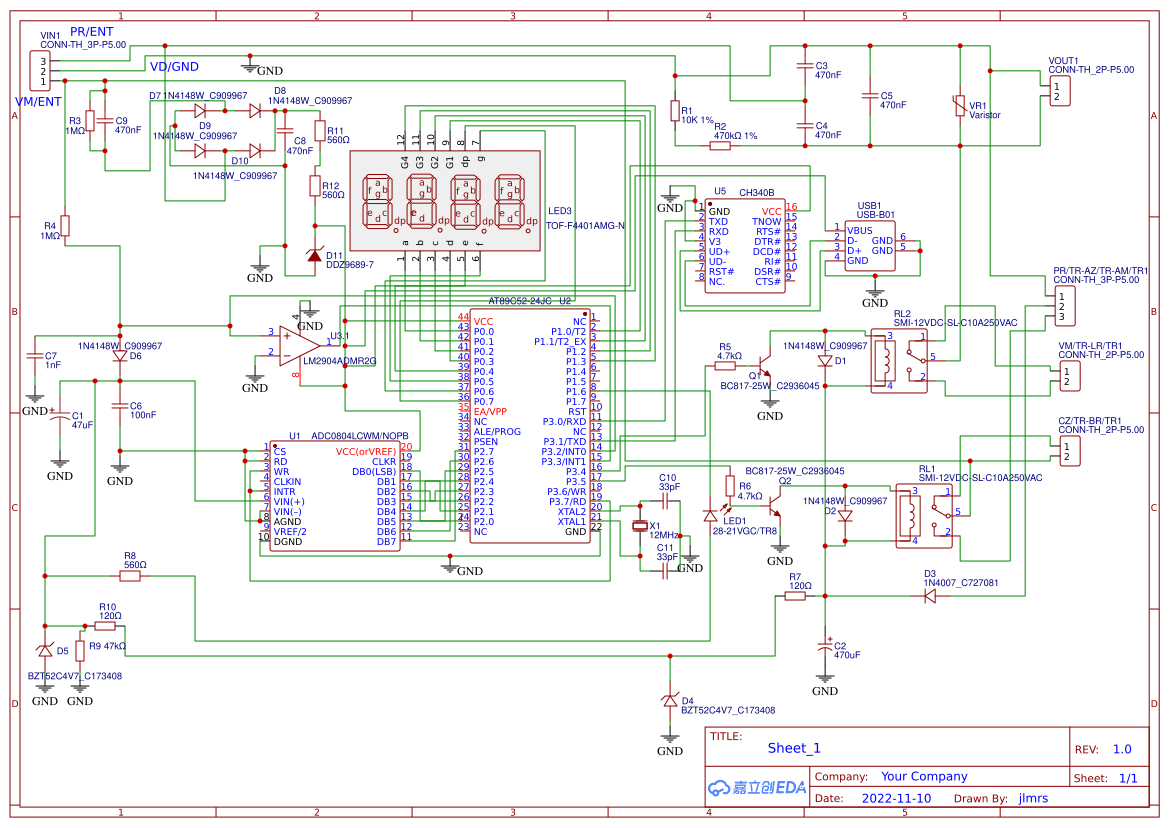
Task: Click the Sheet_1 title text
Action: pos(794,748)
